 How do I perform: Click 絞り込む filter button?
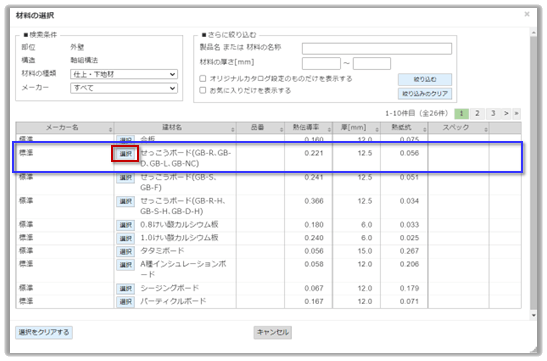pyautogui.click(x=425, y=80)
